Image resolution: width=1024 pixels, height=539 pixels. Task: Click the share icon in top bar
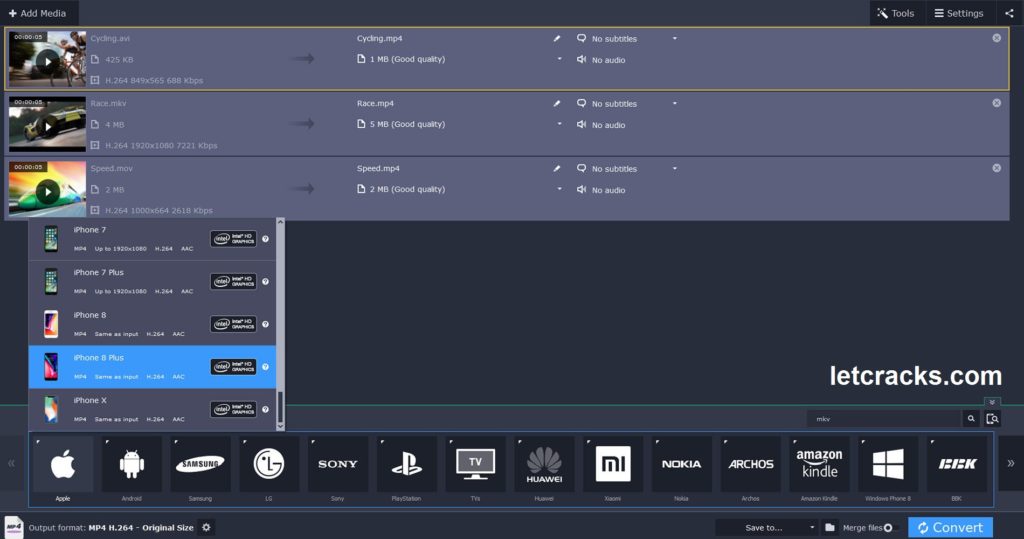[x=1009, y=13]
